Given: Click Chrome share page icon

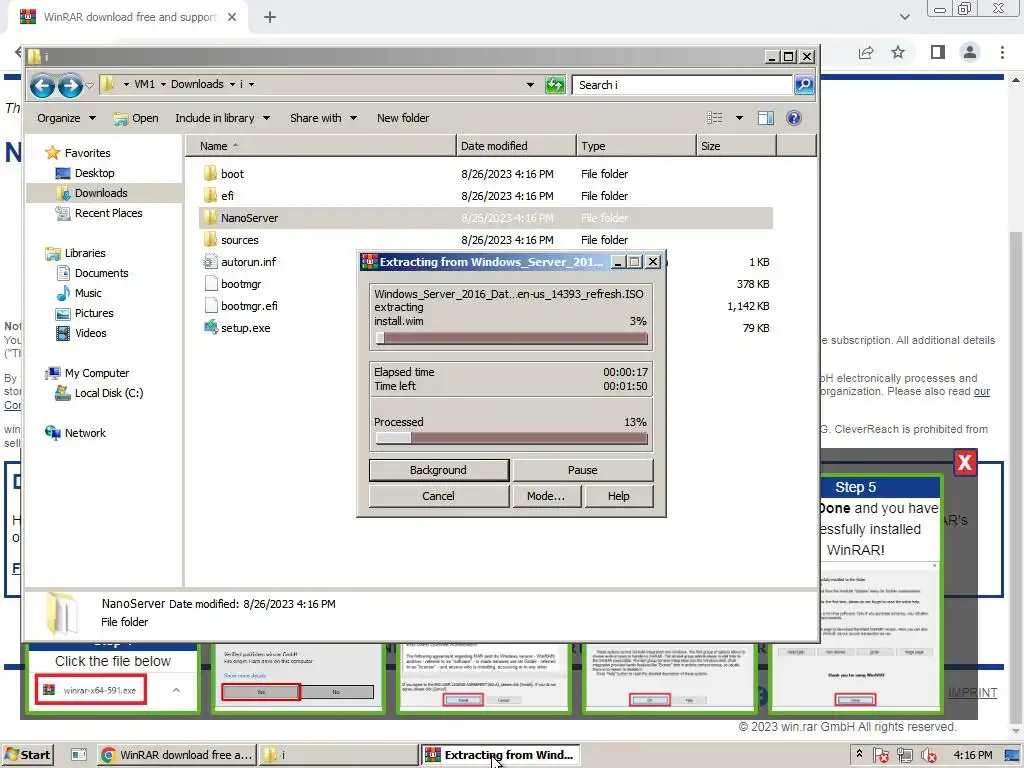Looking at the screenshot, I should click(x=866, y=52).
